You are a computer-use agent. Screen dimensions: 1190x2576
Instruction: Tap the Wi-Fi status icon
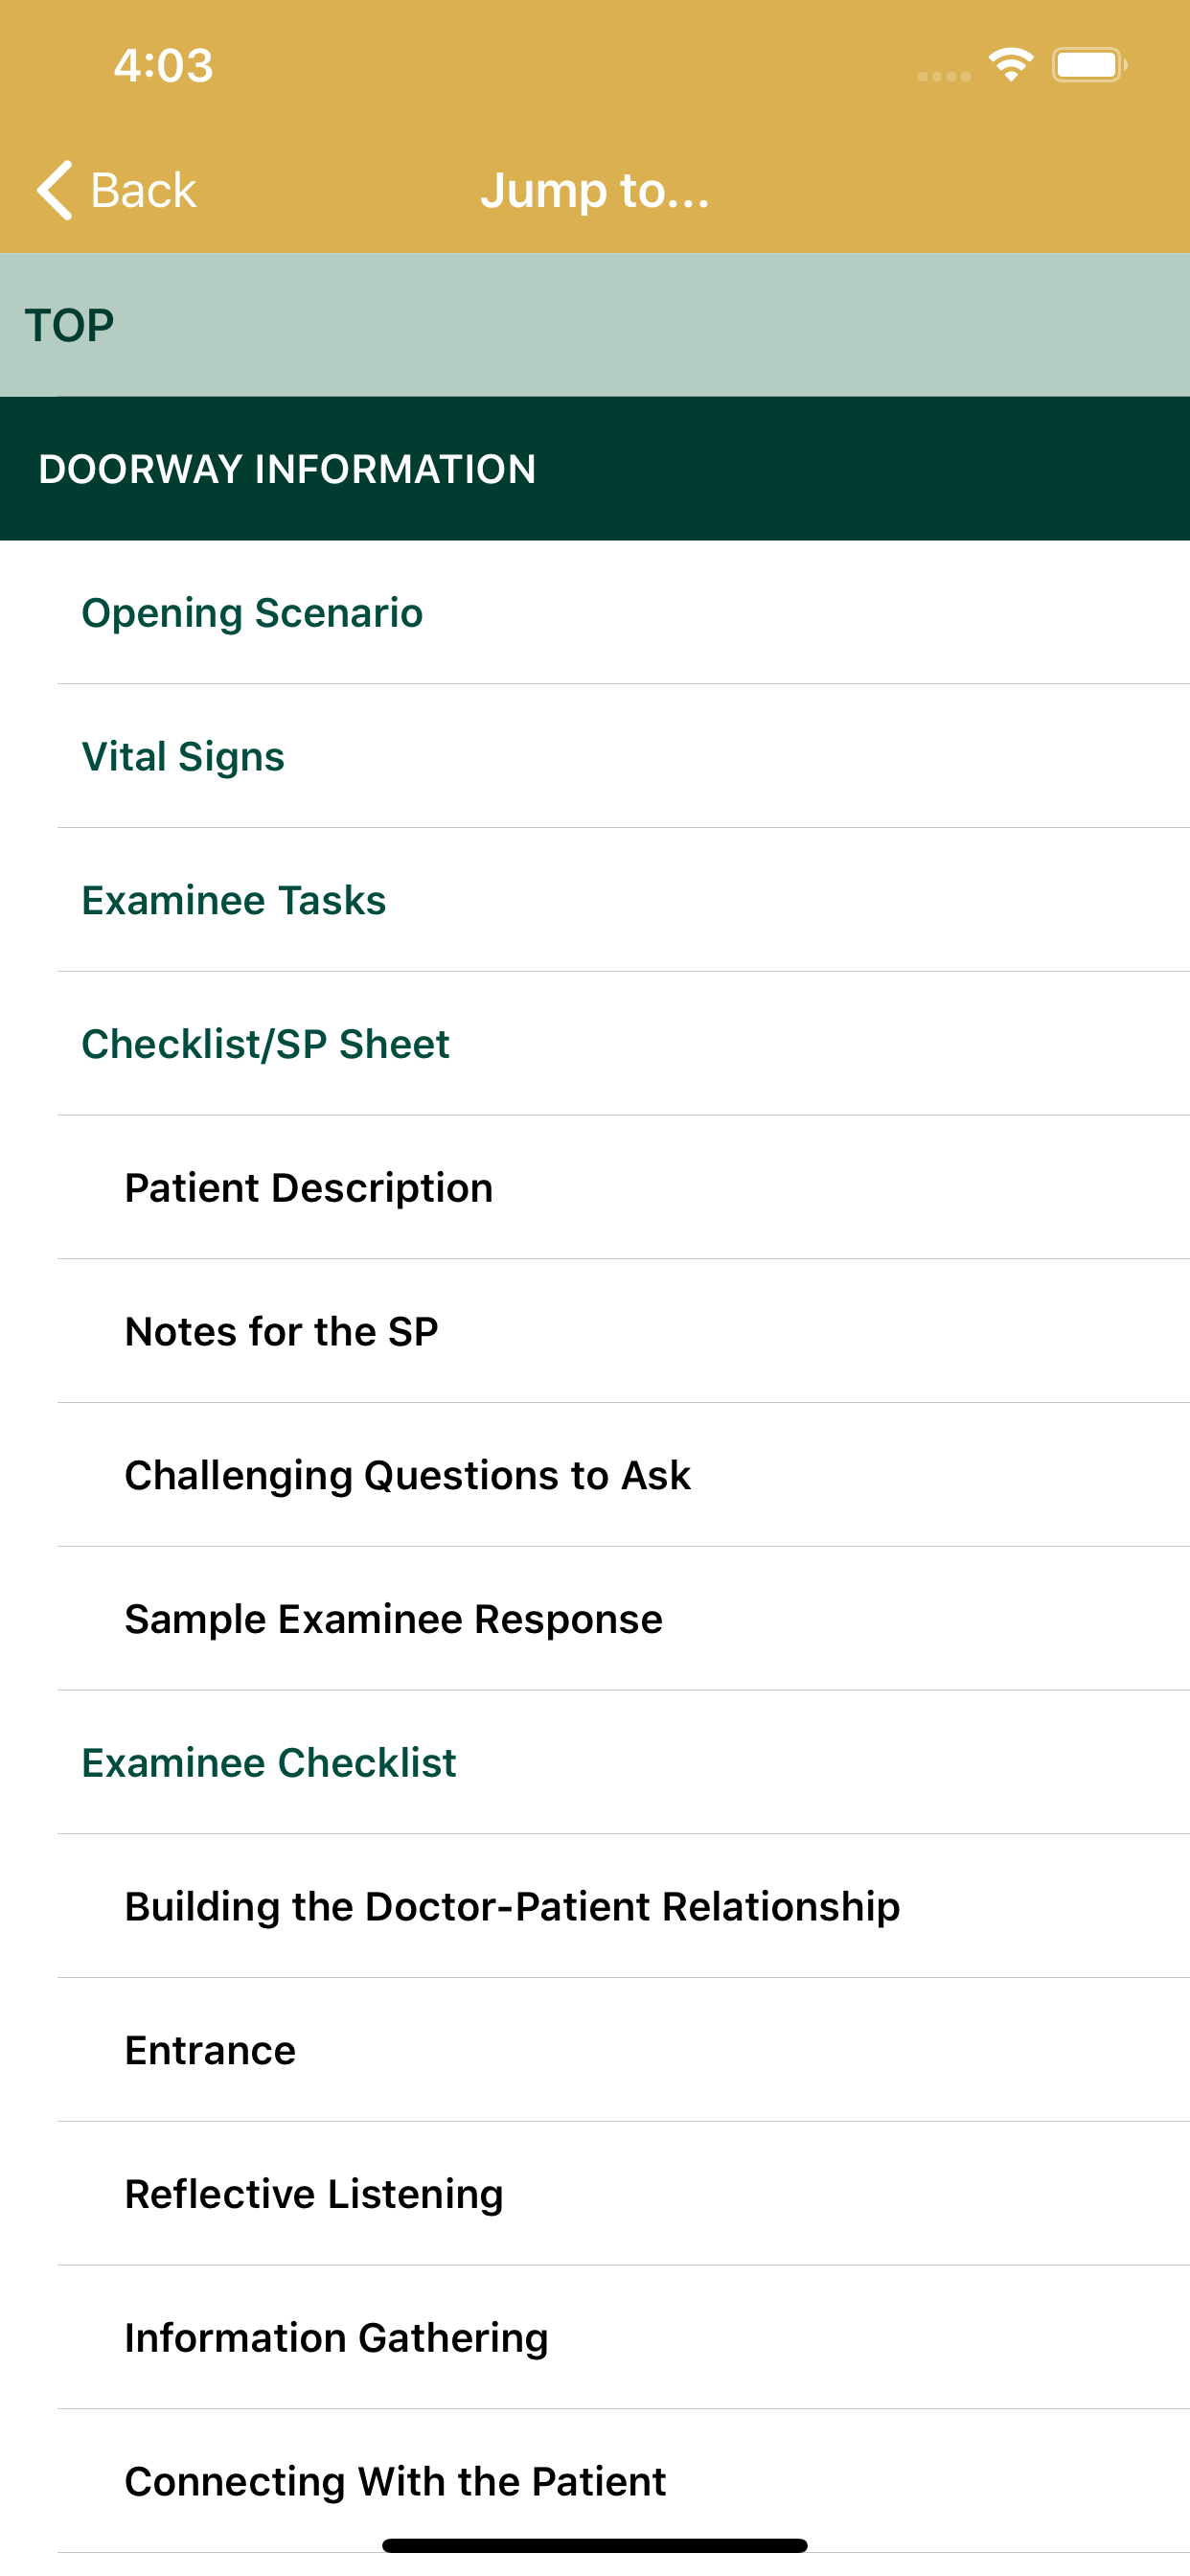pos(1010,65)
